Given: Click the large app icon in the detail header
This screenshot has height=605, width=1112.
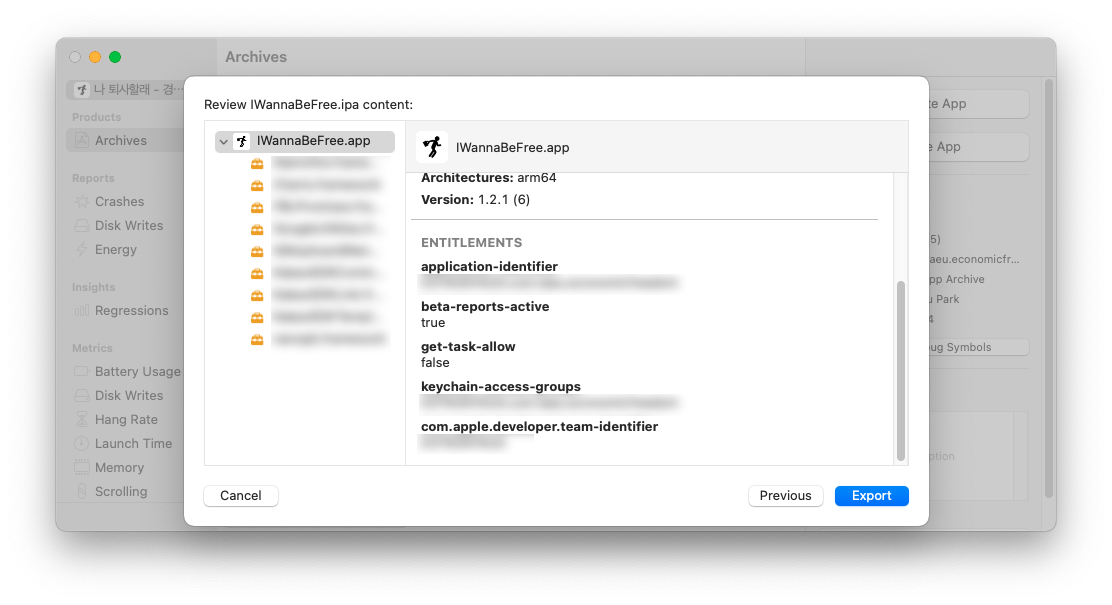Looking at the screenshot, I should (432, 147).
